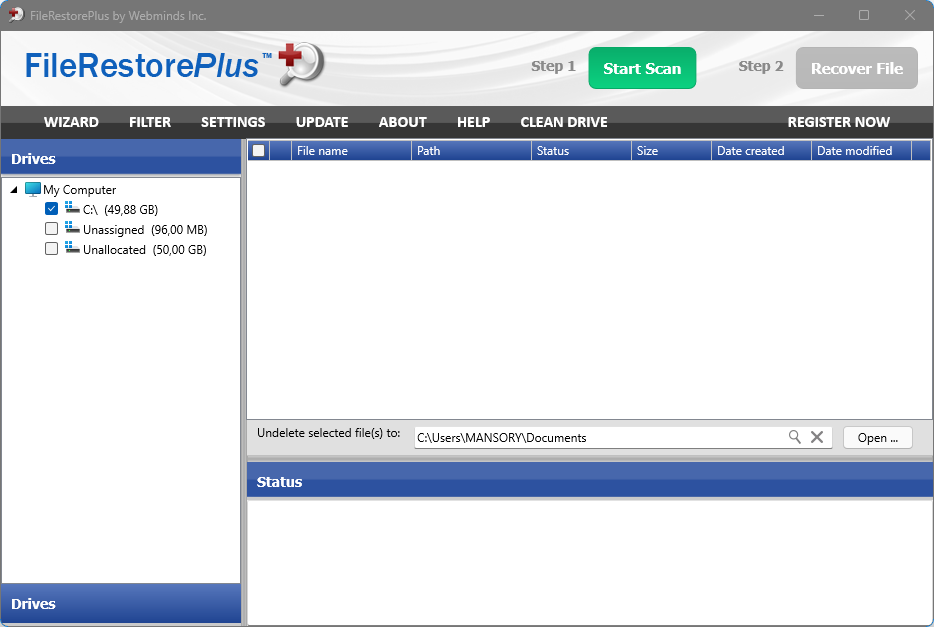The width and height of the screenshot is (934, 627).
Task: Select the My Computer tree item
Action: [x=79, y=190]
